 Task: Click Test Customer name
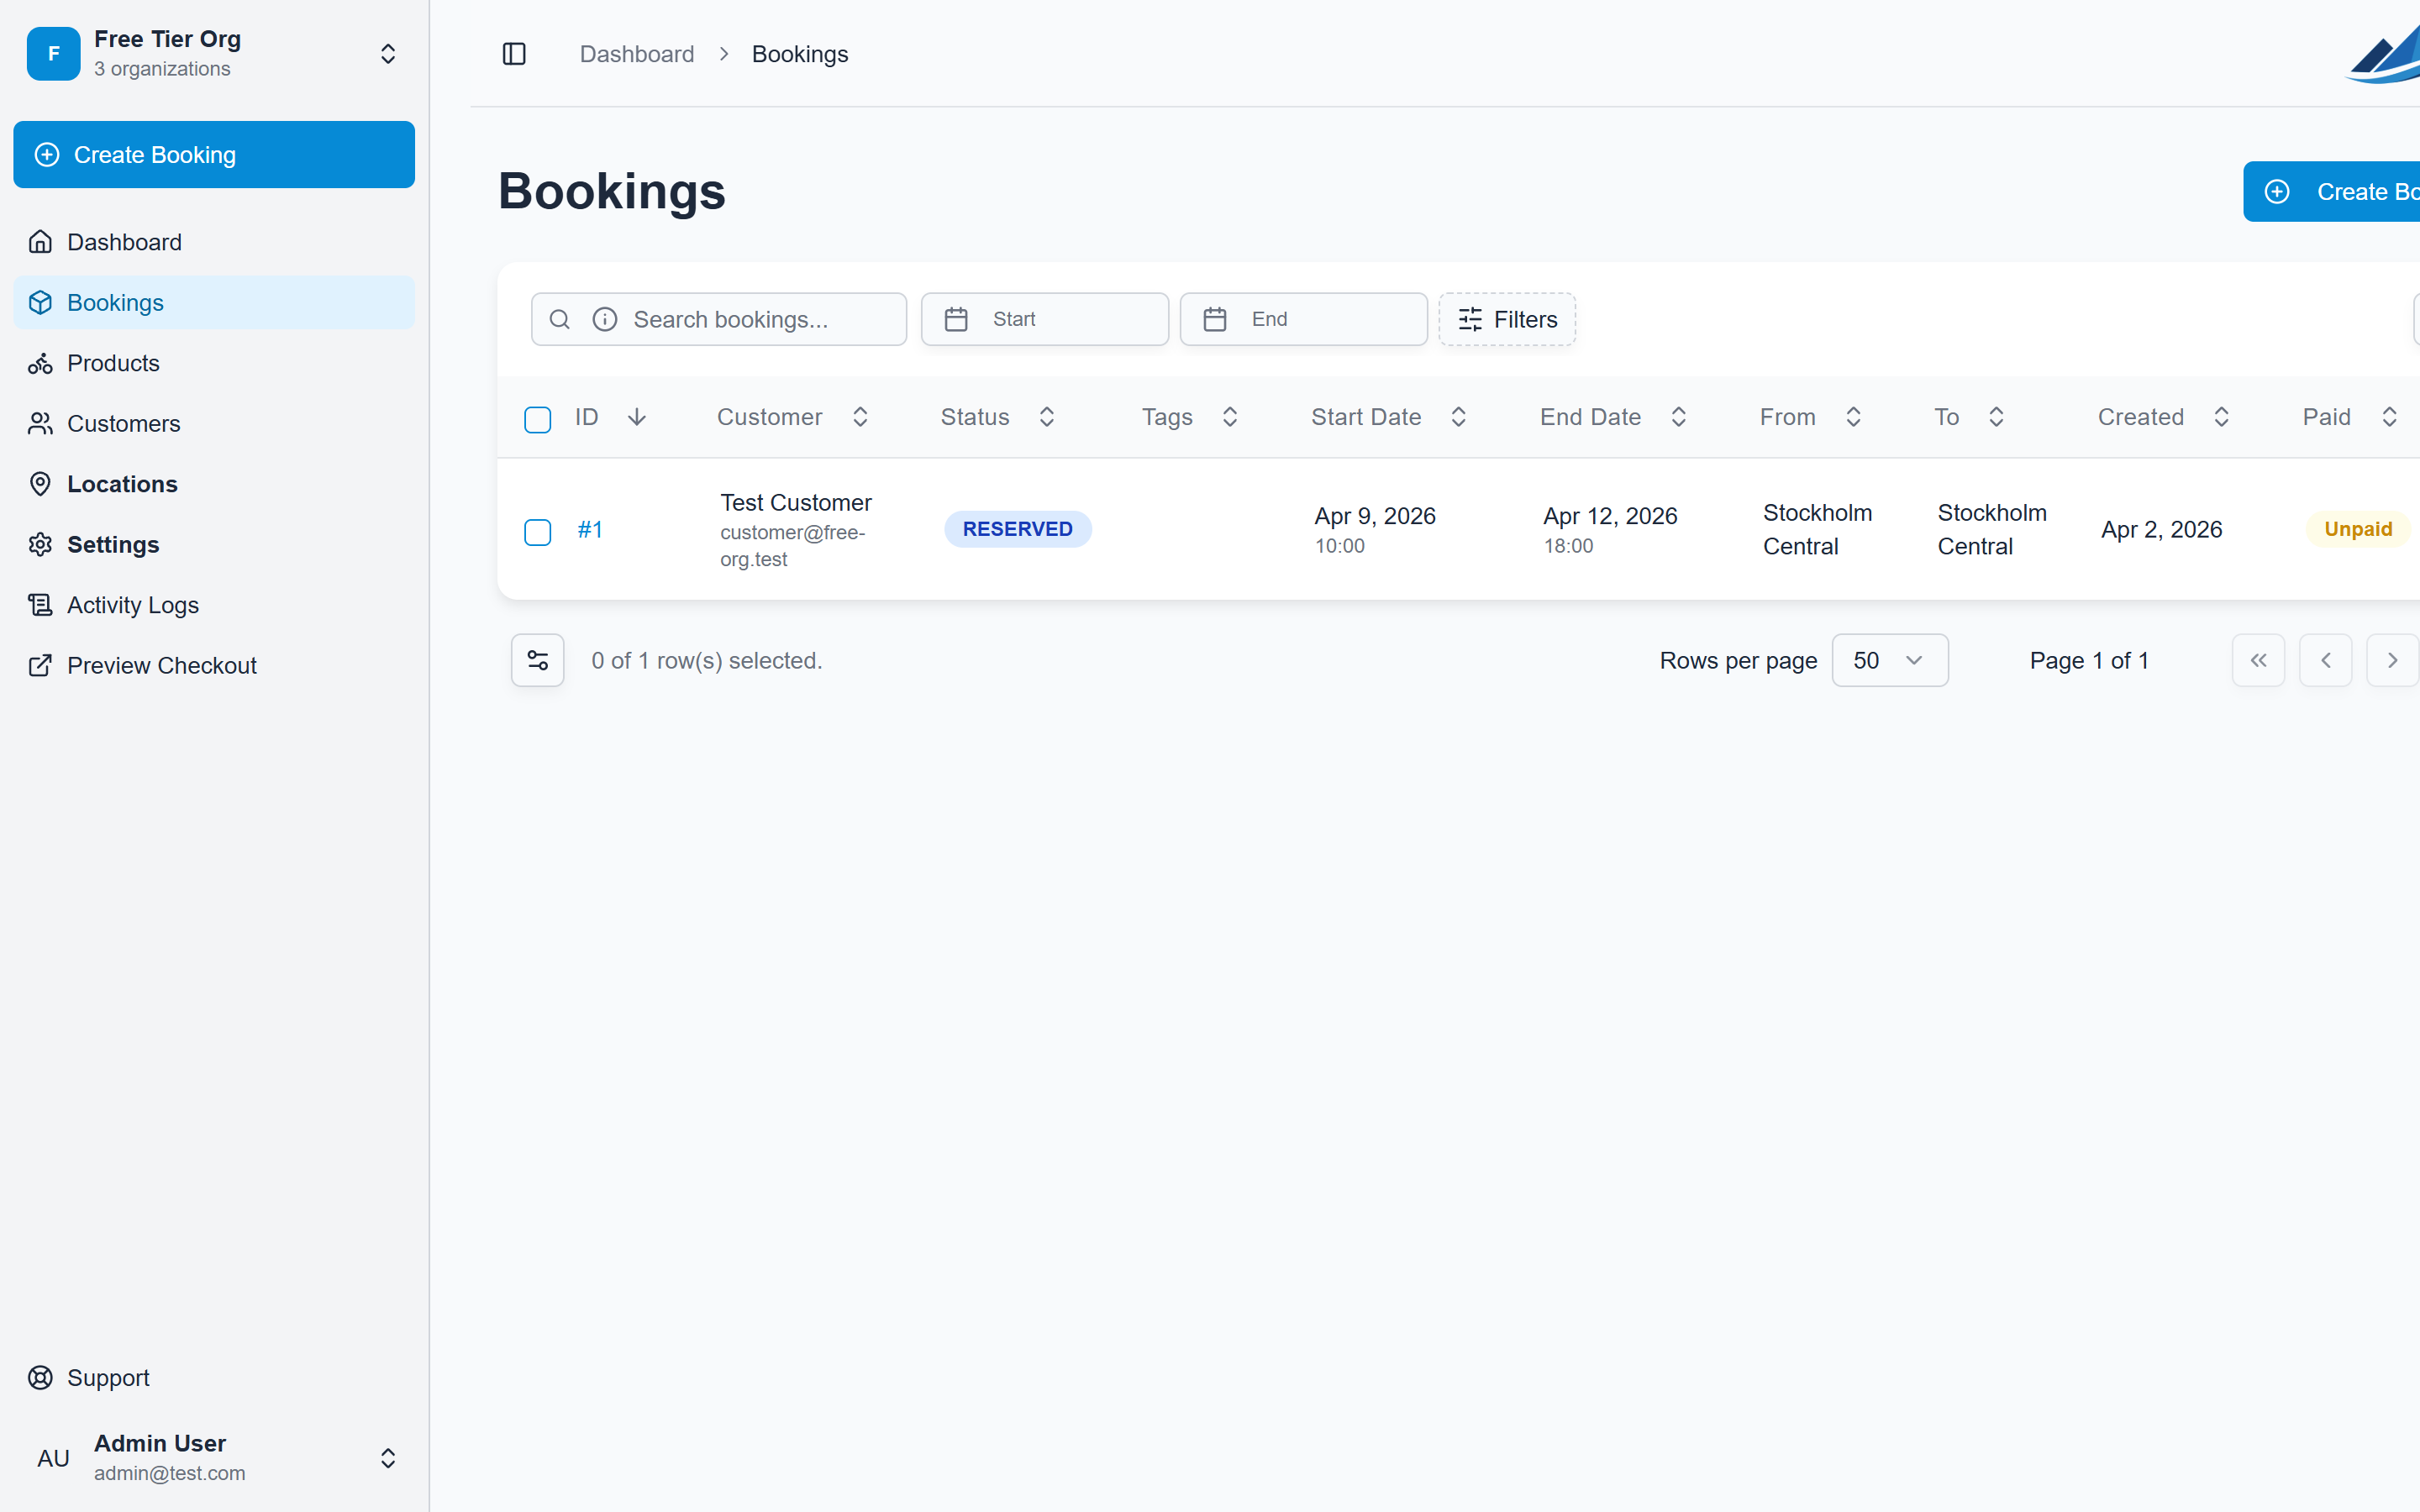point(796,502)
